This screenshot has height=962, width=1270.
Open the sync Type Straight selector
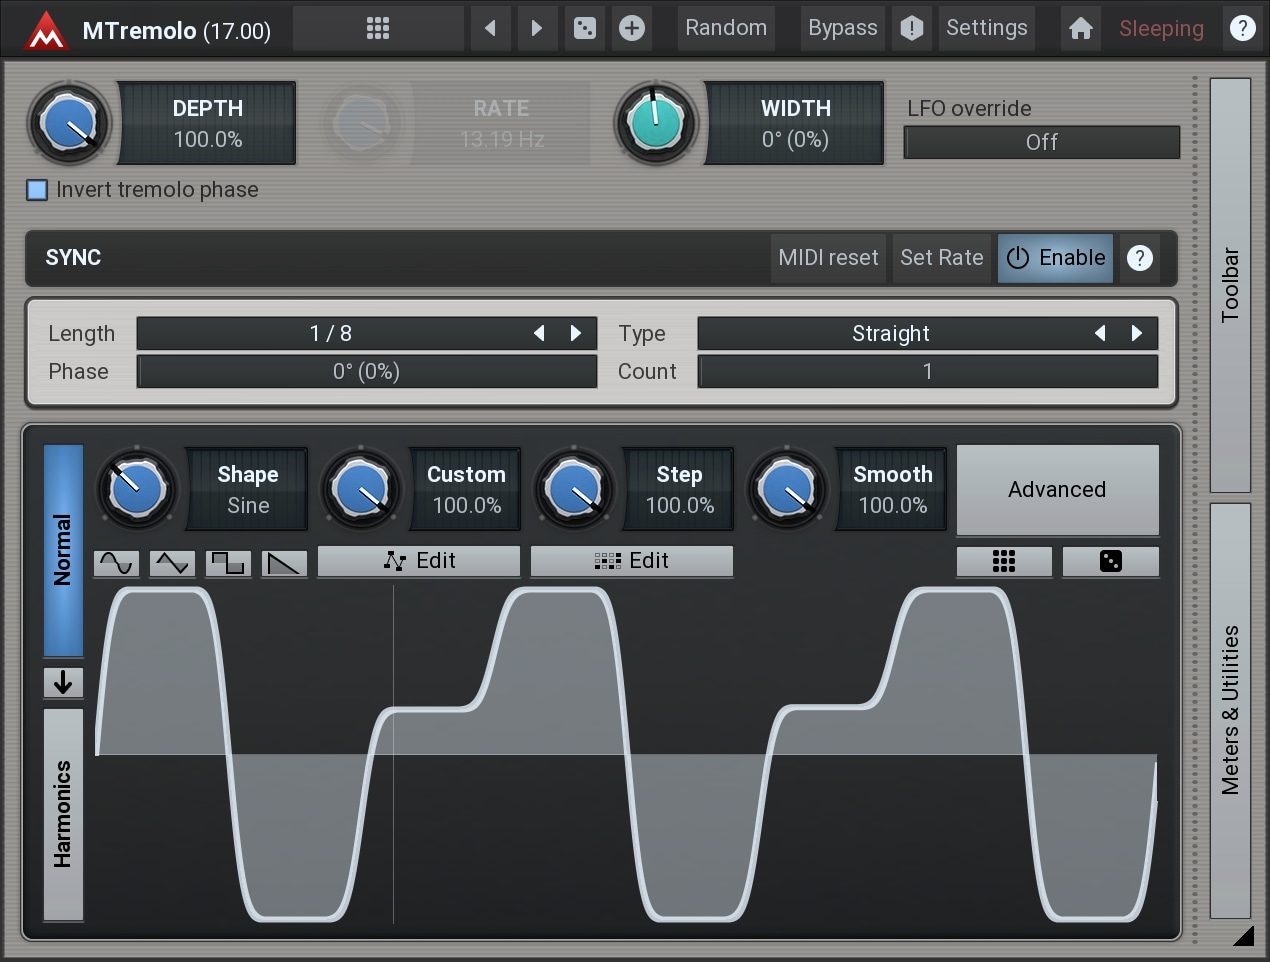click(890, 333)
